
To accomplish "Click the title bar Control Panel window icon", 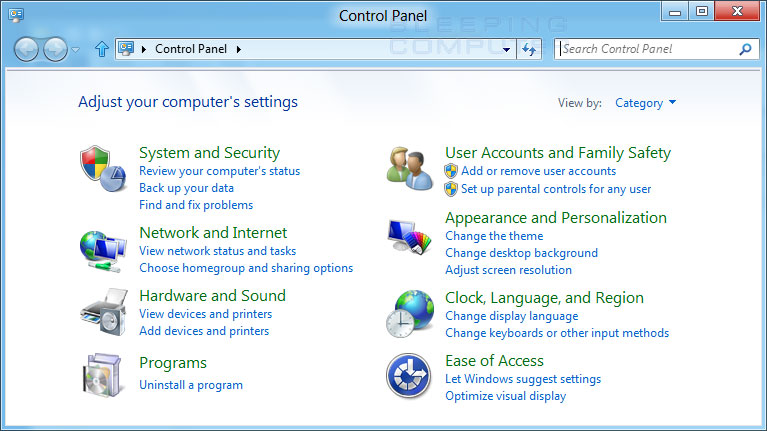I will pos(16,15).
